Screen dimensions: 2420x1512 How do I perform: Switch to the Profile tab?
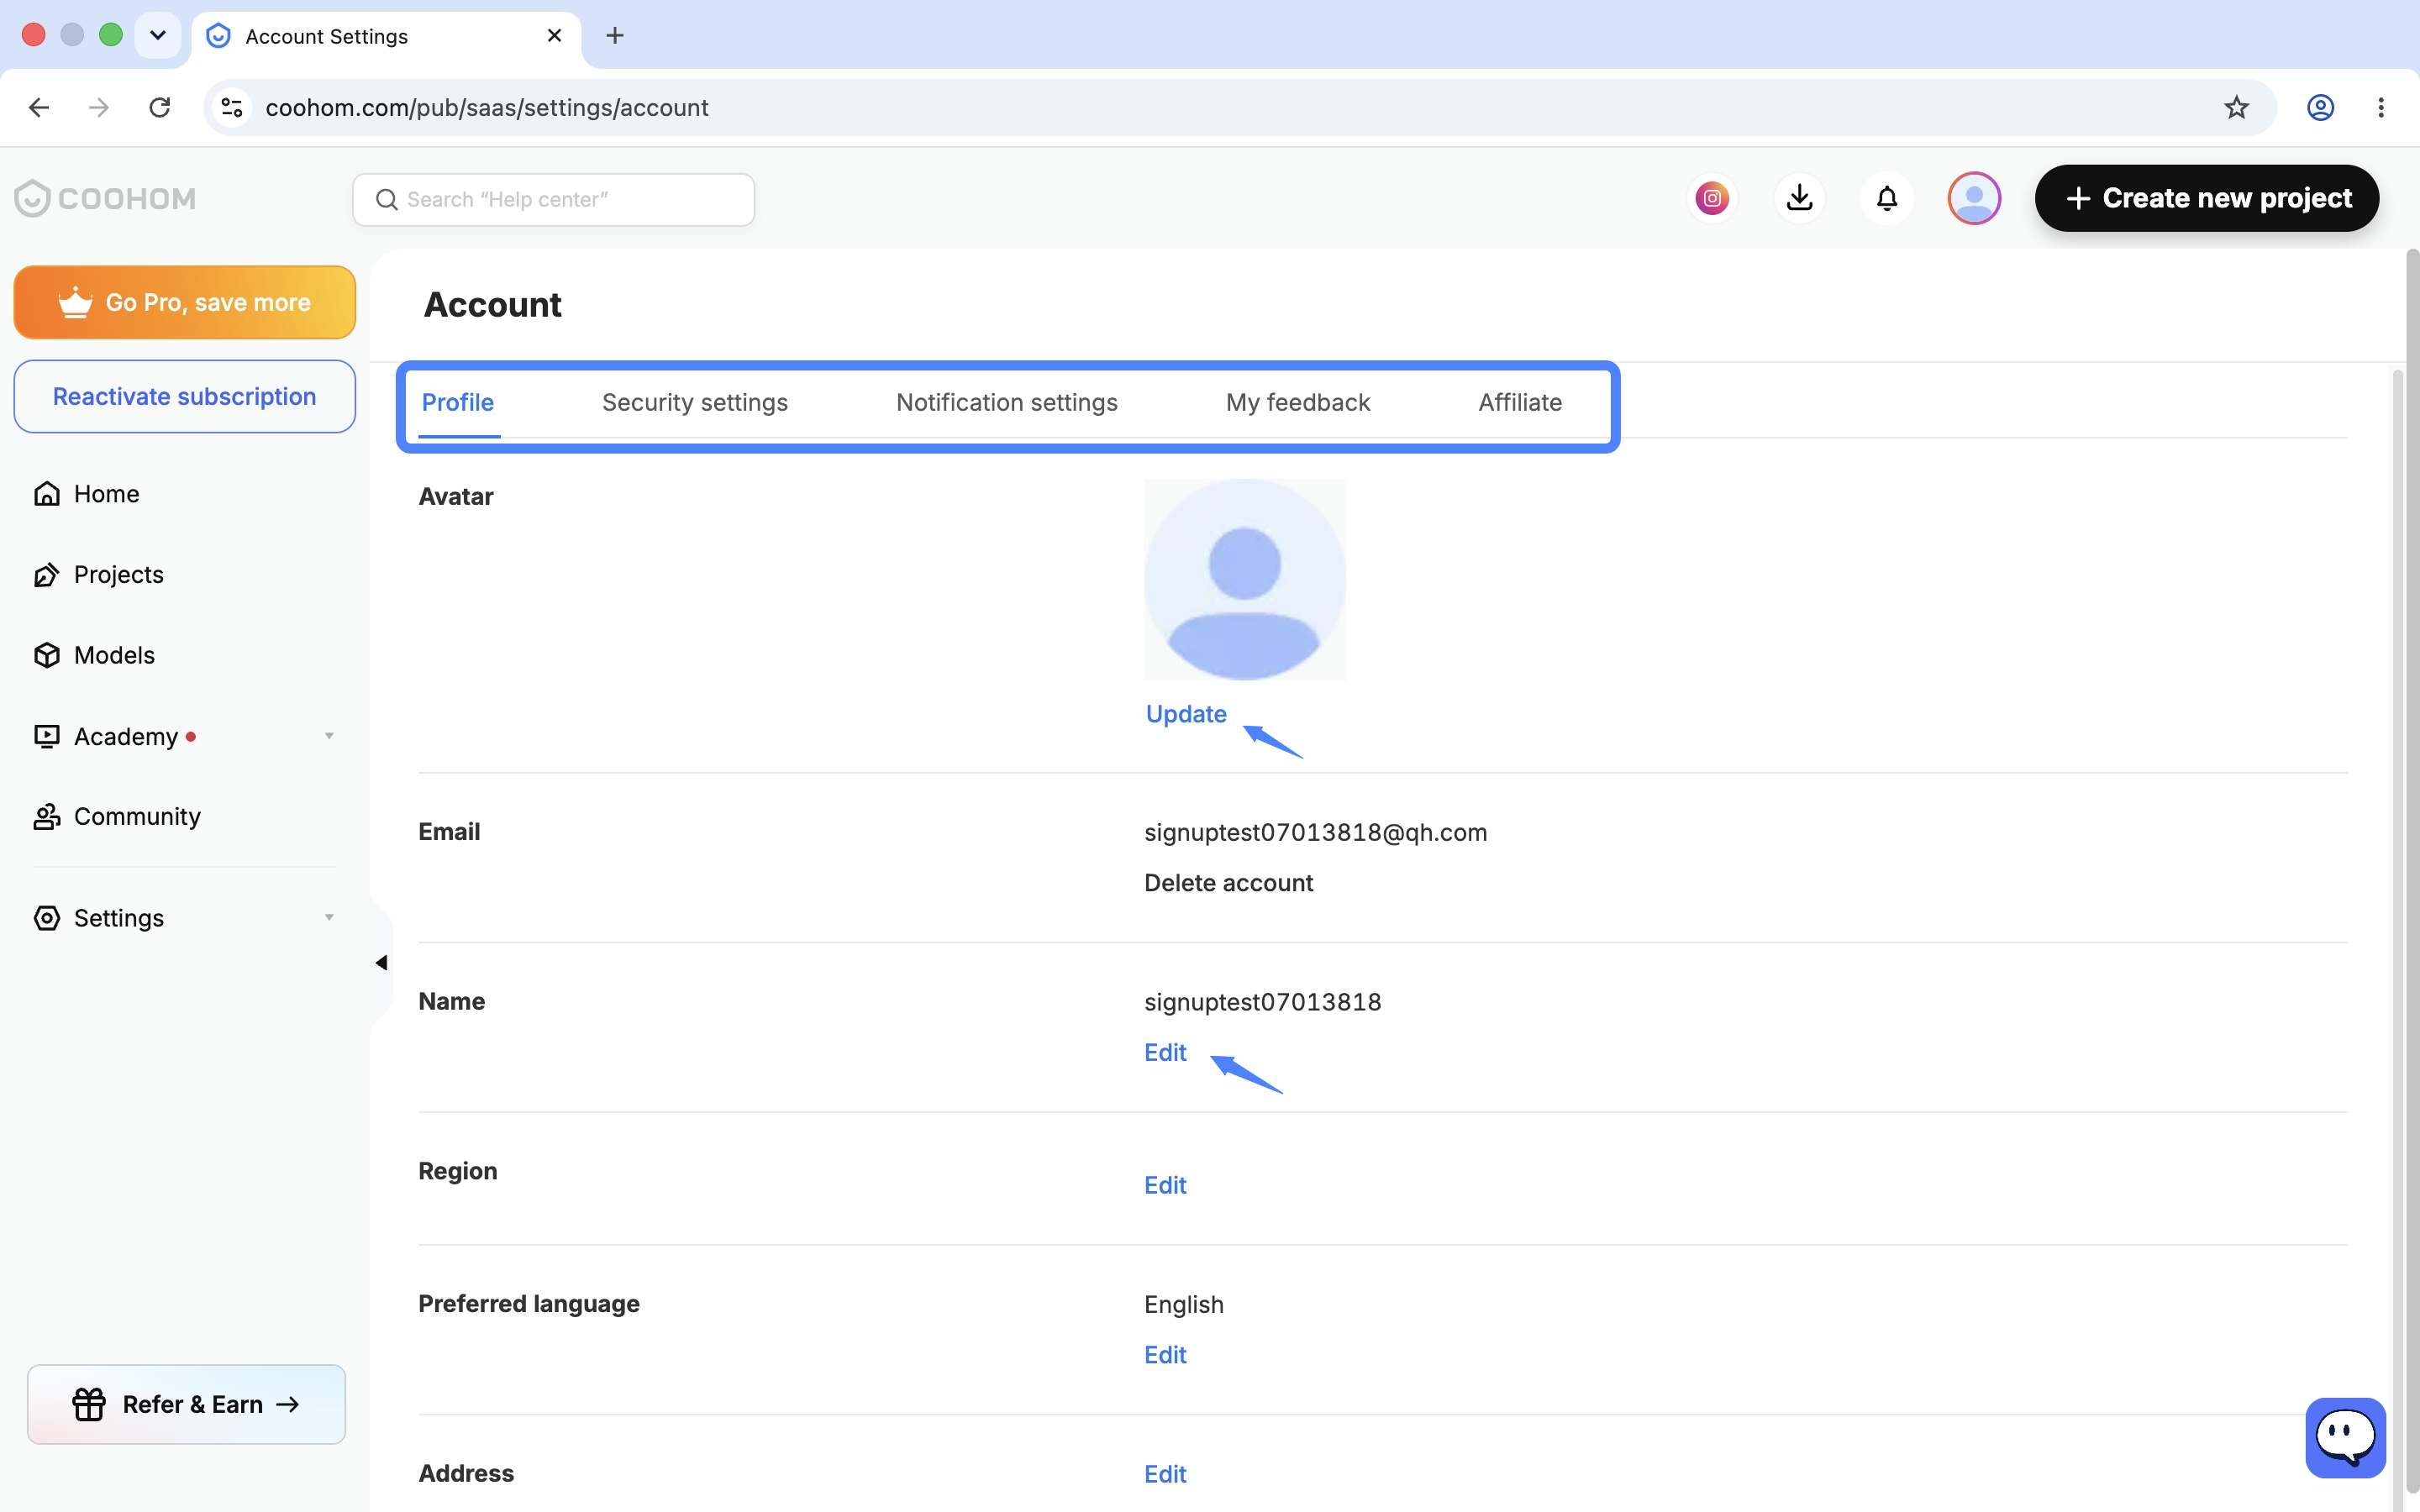click(x=458, y=402)
